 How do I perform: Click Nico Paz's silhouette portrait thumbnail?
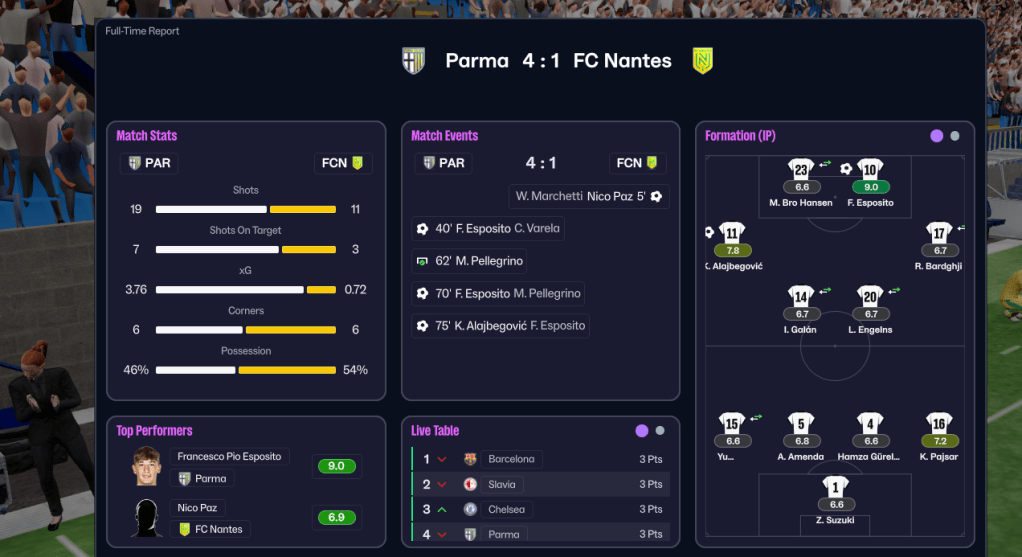point(147,518)
